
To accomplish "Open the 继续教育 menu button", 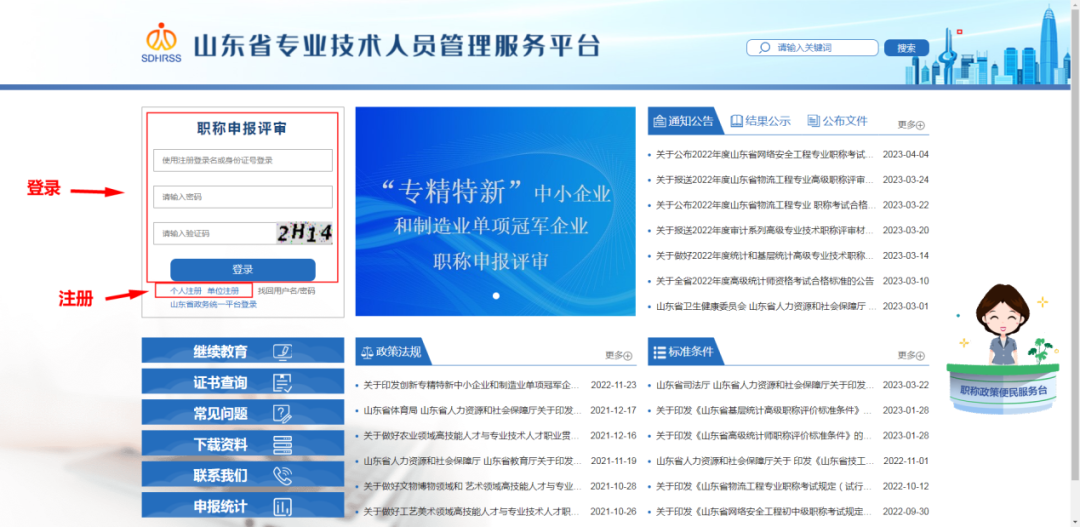I will [242, 351].
